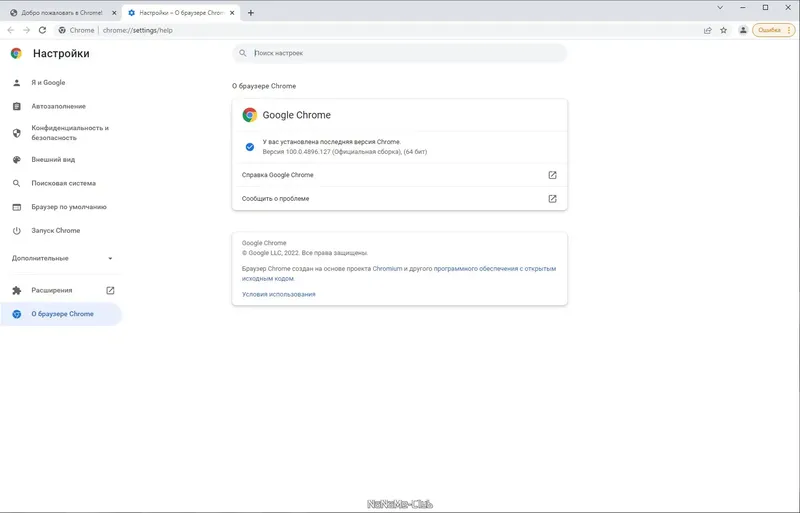This screenshot has height=513, width=800.
Task: Click the Google Chrome logo in about card
Action: [x=249, y=115]
